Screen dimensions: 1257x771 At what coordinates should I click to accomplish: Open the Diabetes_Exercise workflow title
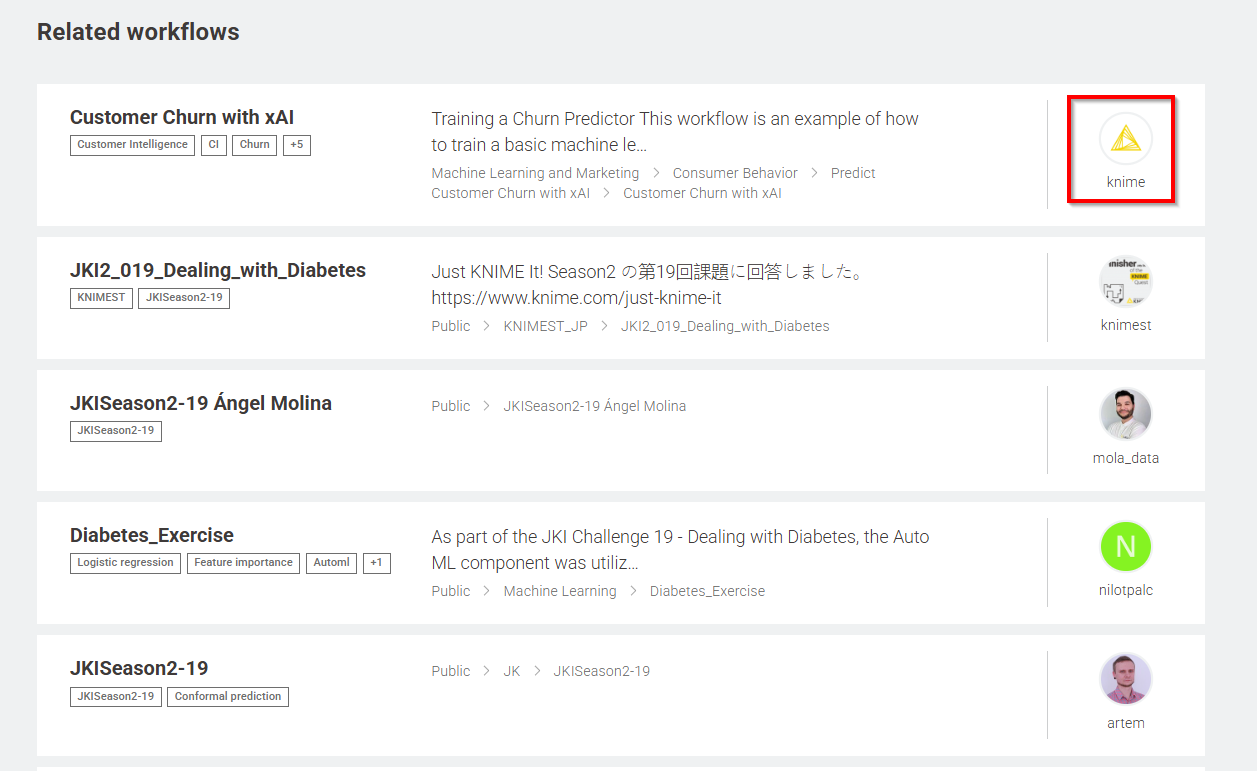click(152, 535)
